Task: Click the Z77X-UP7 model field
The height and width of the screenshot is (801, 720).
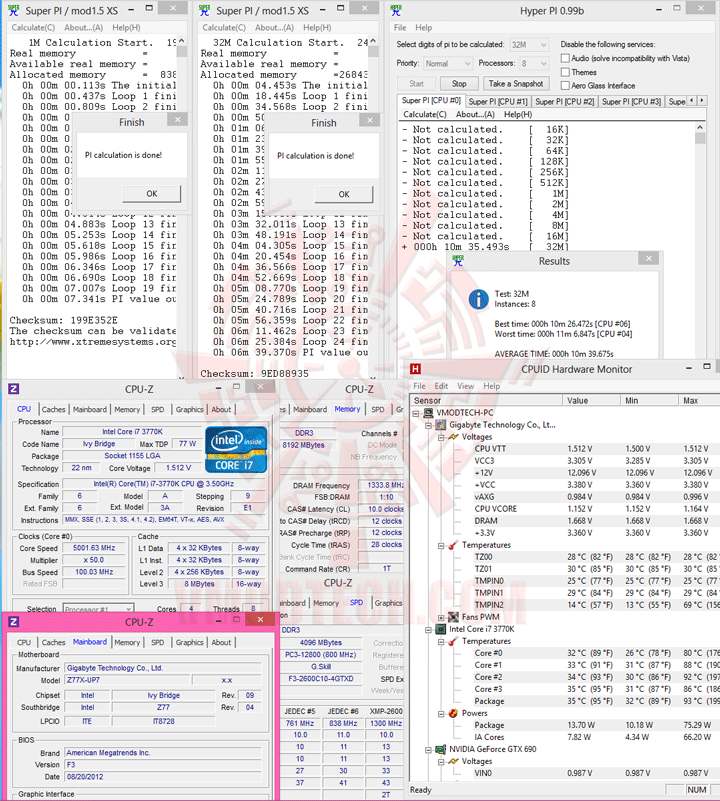Action: pyautogui.click(x=127, y=680)
